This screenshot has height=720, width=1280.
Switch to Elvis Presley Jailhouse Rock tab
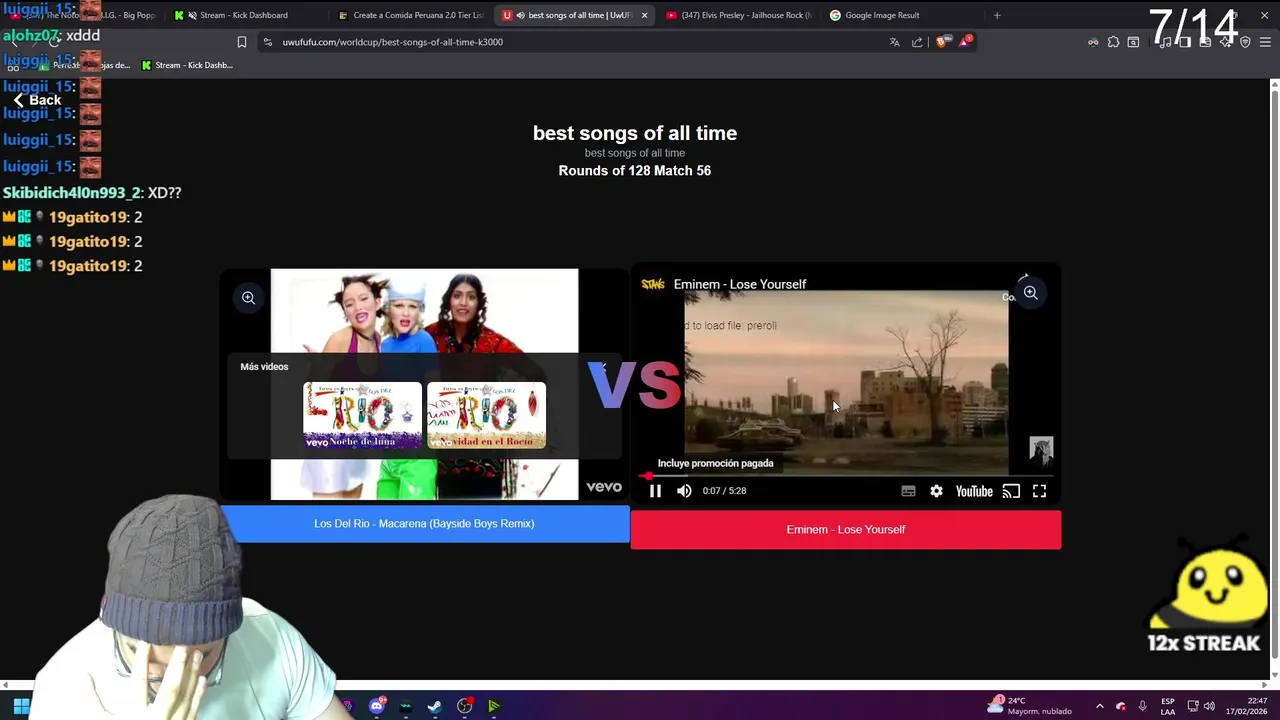point(738,15)
